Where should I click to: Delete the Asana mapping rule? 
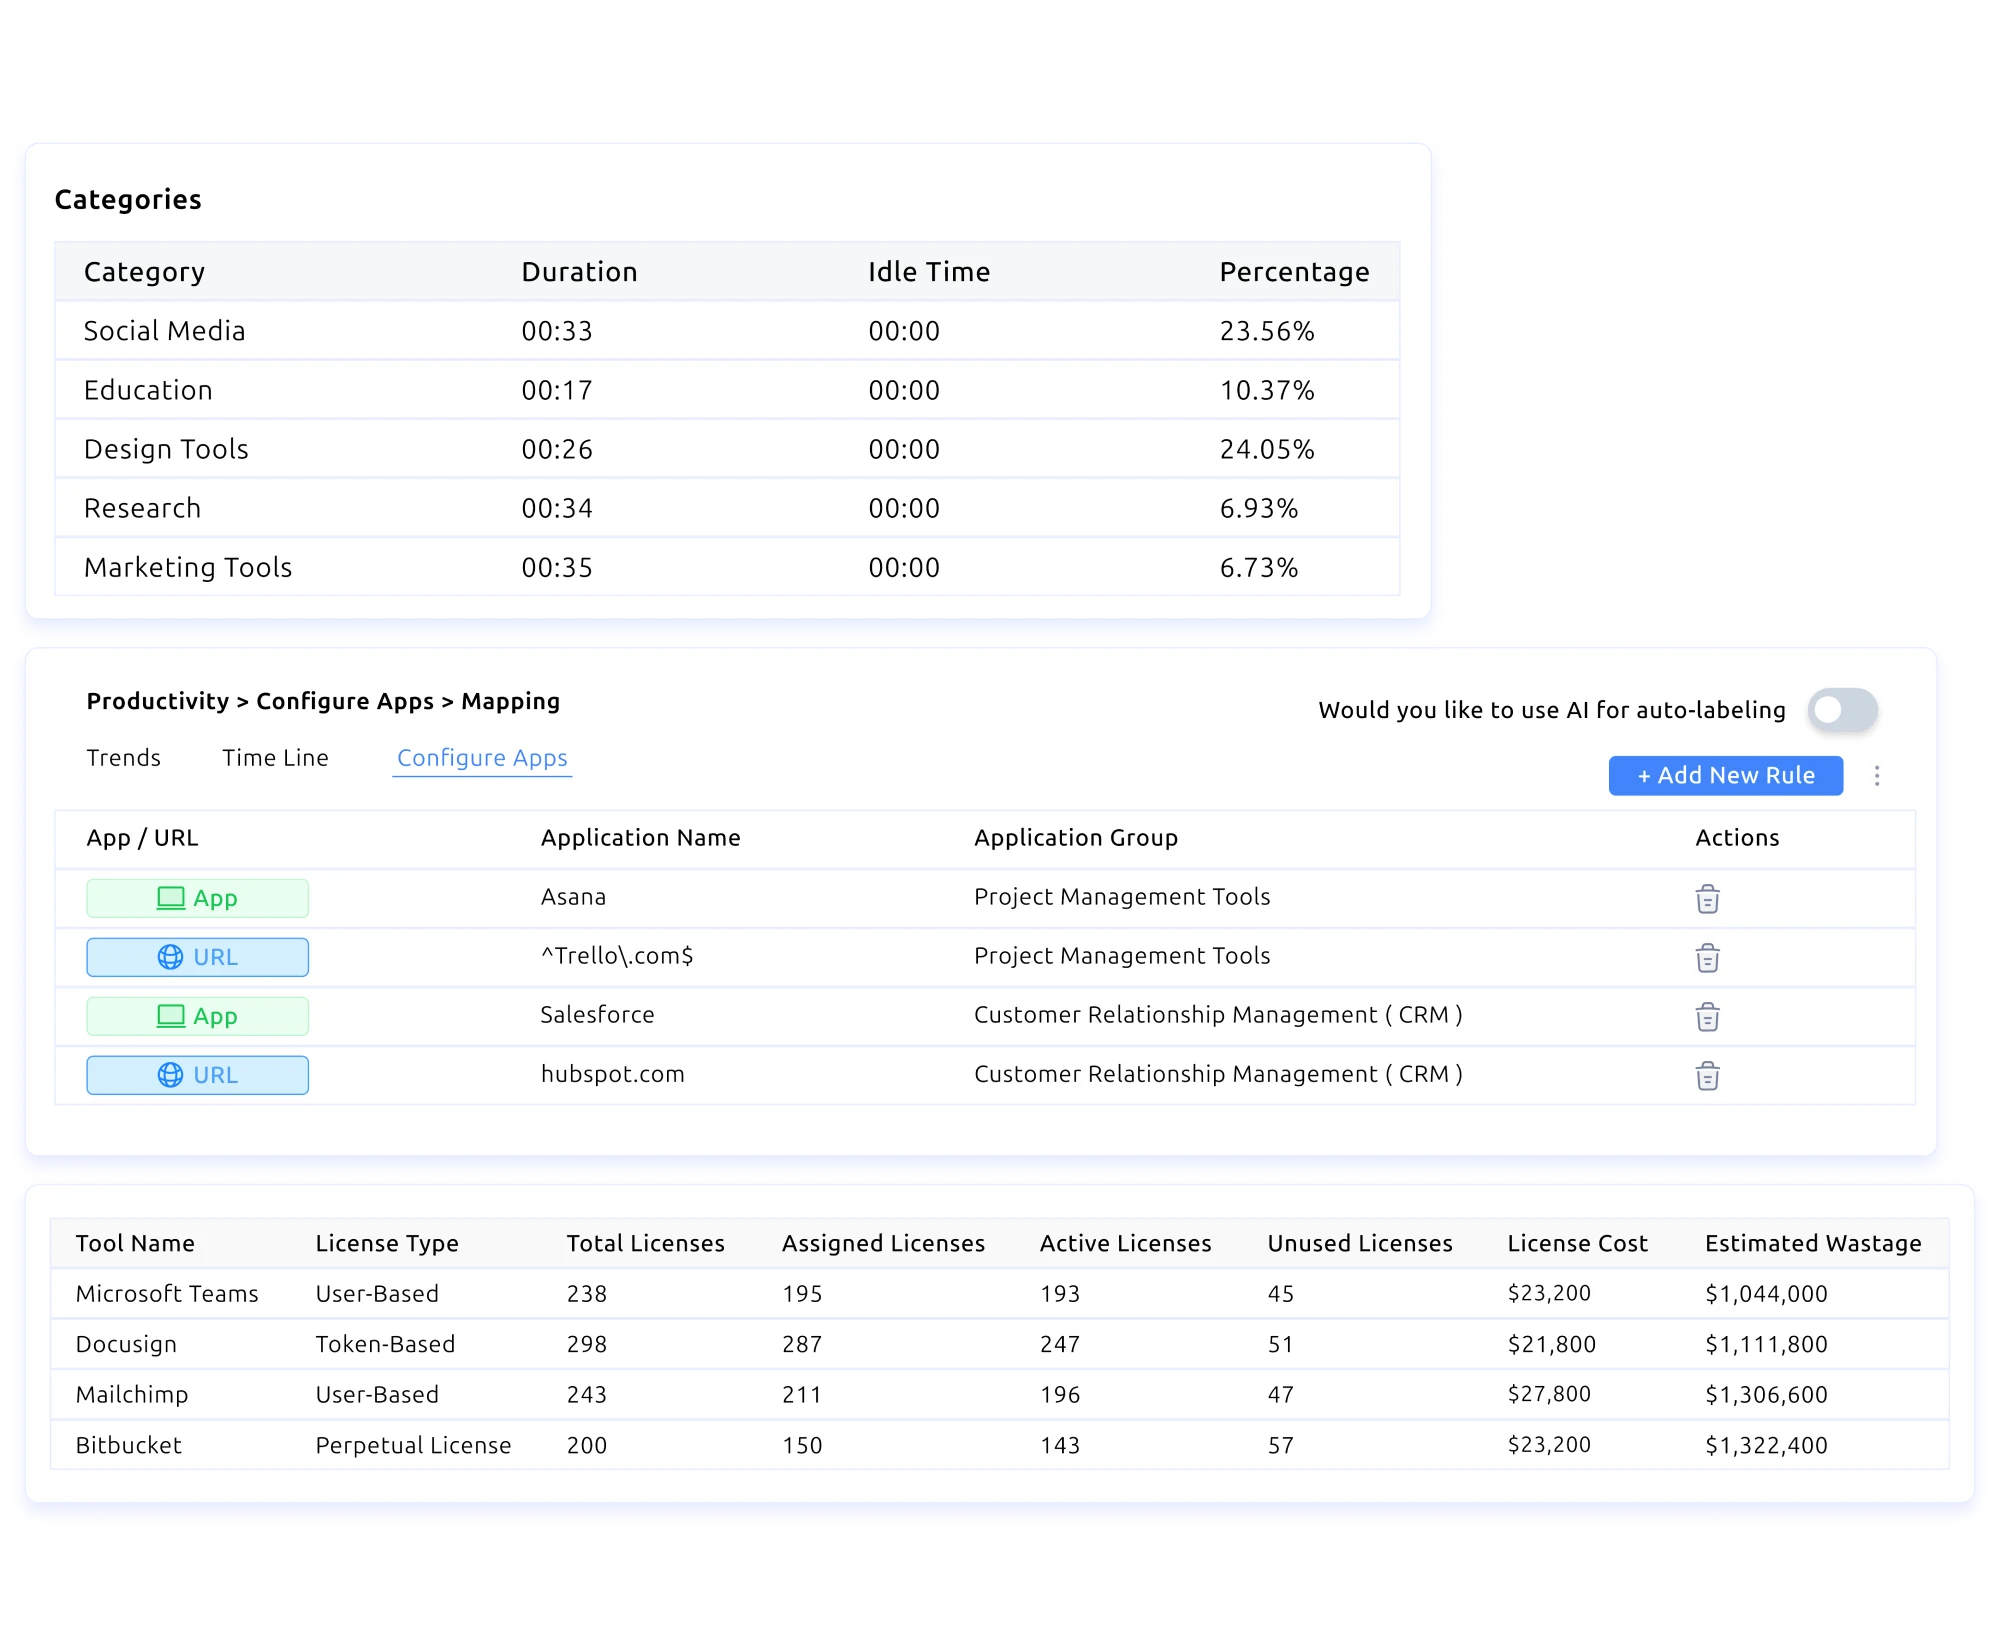pos(1707,898)
